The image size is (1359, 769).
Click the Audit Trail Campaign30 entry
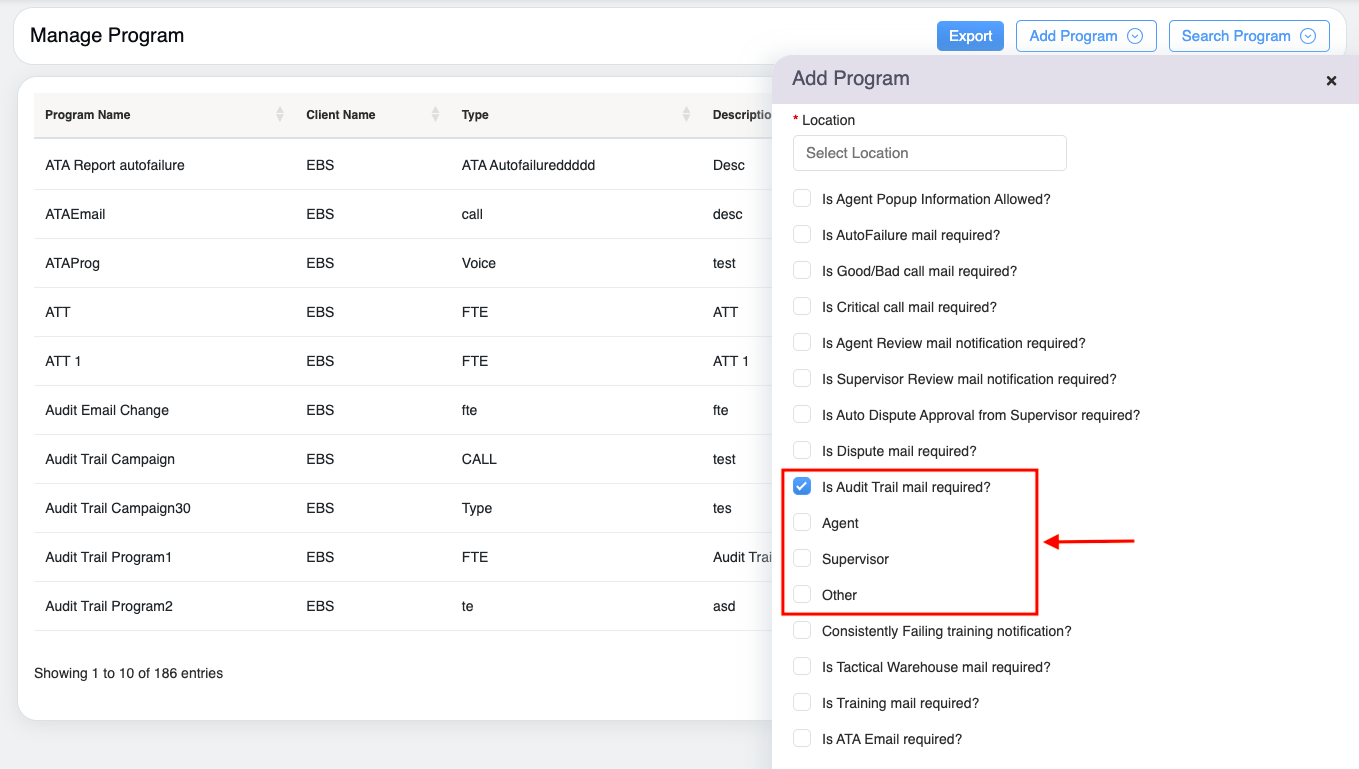point(118,508)
